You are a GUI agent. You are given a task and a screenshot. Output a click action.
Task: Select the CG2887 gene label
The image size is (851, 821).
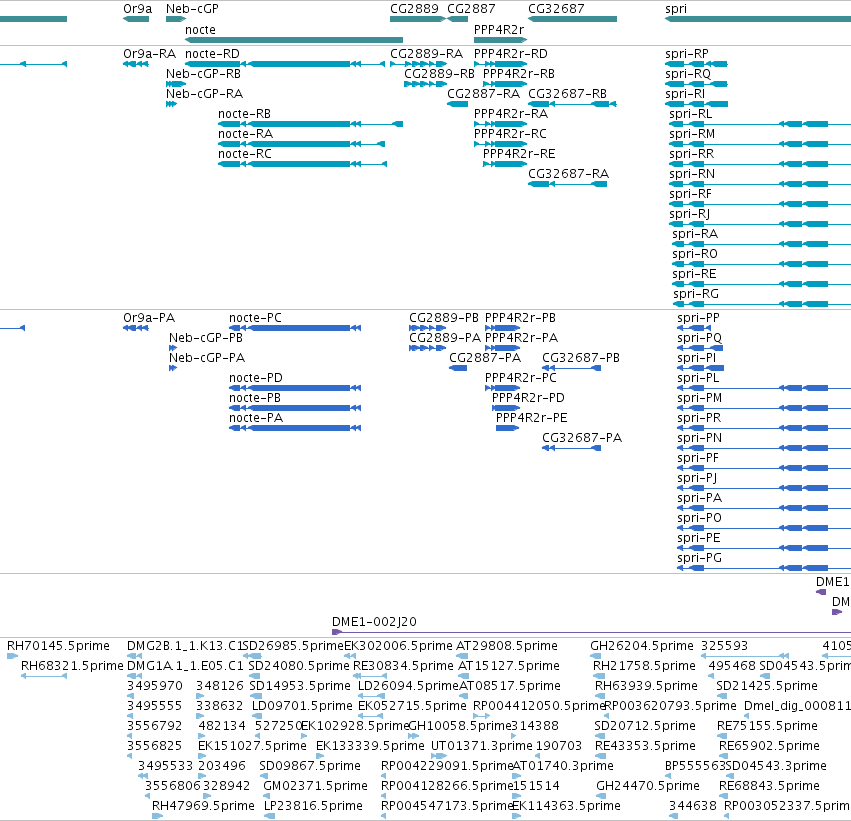click(471, 9)
